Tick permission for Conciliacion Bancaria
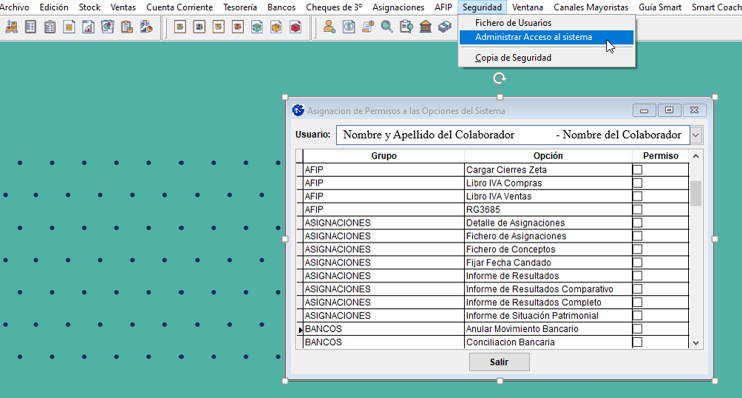742x398 pixels. coord(637,342)
